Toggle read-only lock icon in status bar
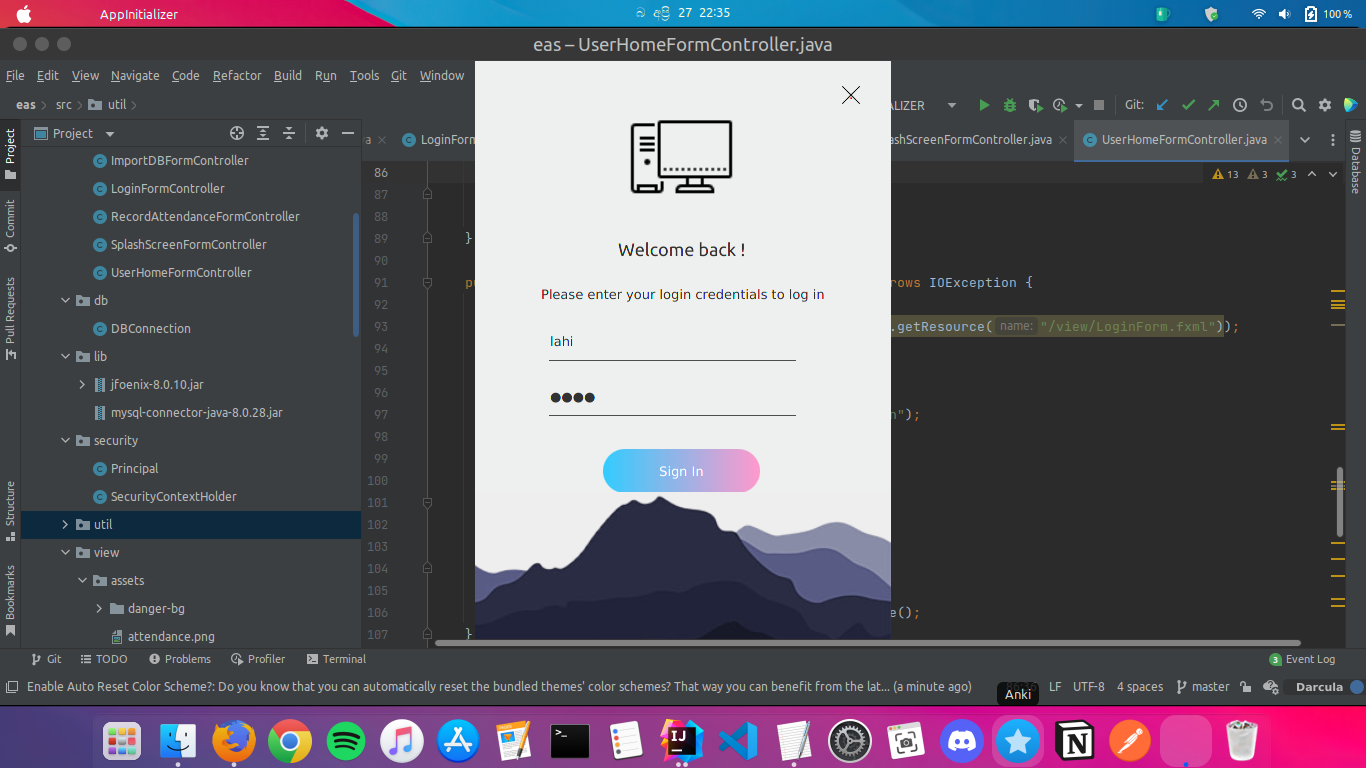This screenshot has height=768, width=1366. coord(1245,687)
